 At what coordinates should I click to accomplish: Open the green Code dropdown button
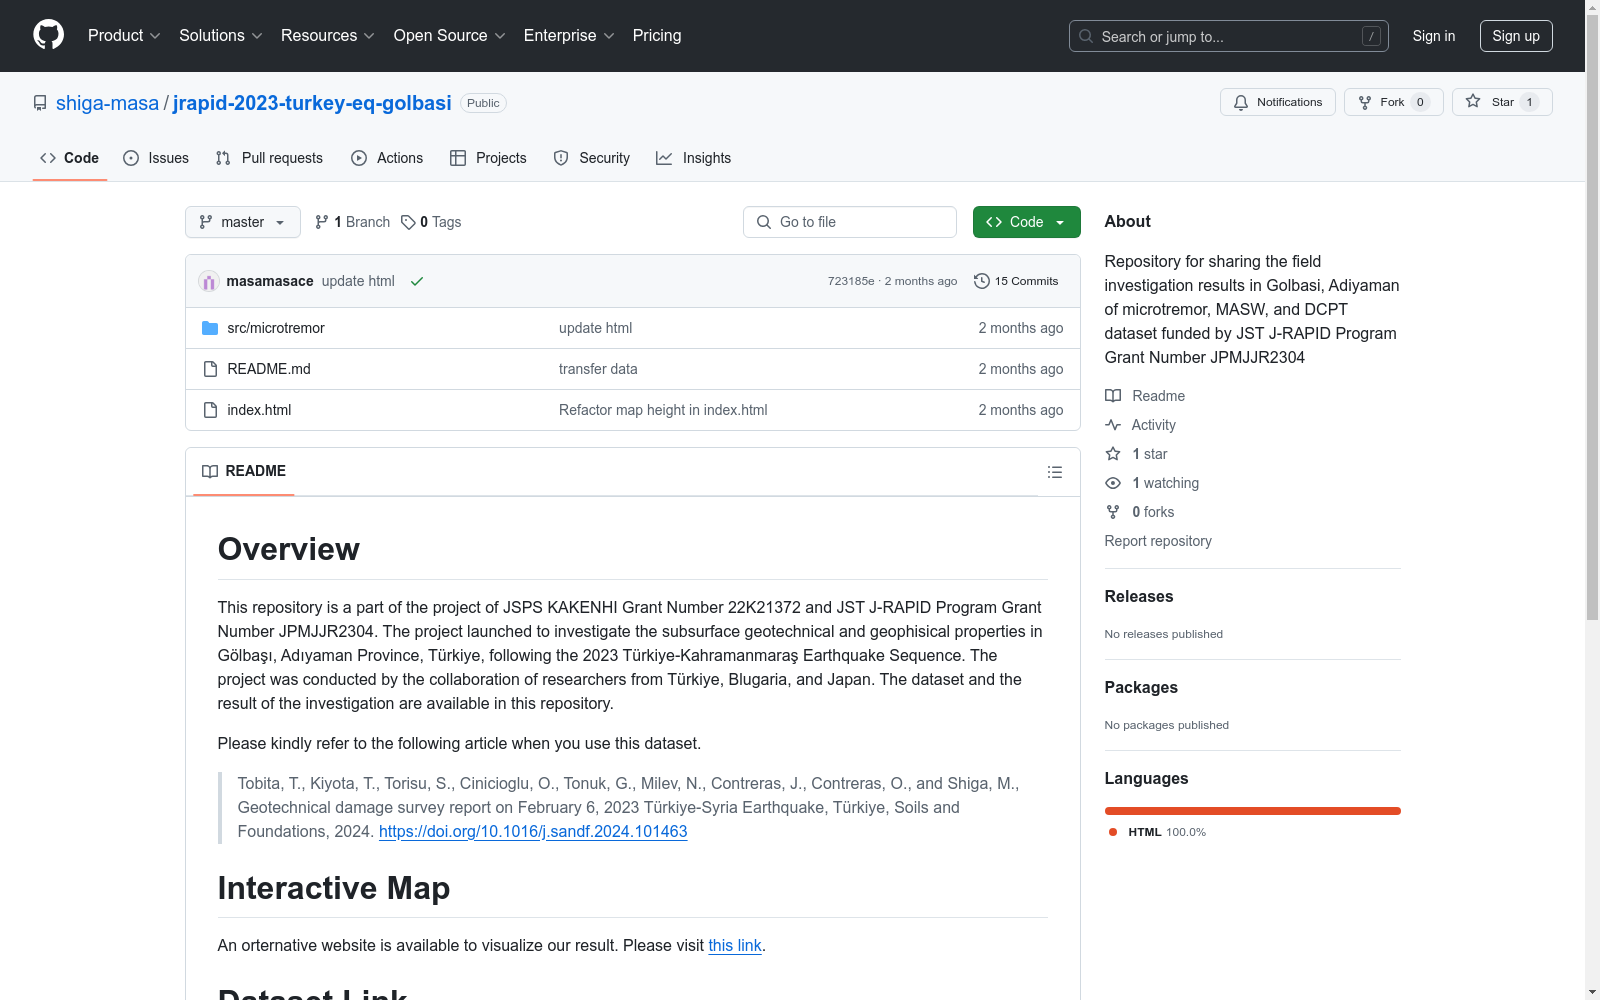pos(1027,222)
